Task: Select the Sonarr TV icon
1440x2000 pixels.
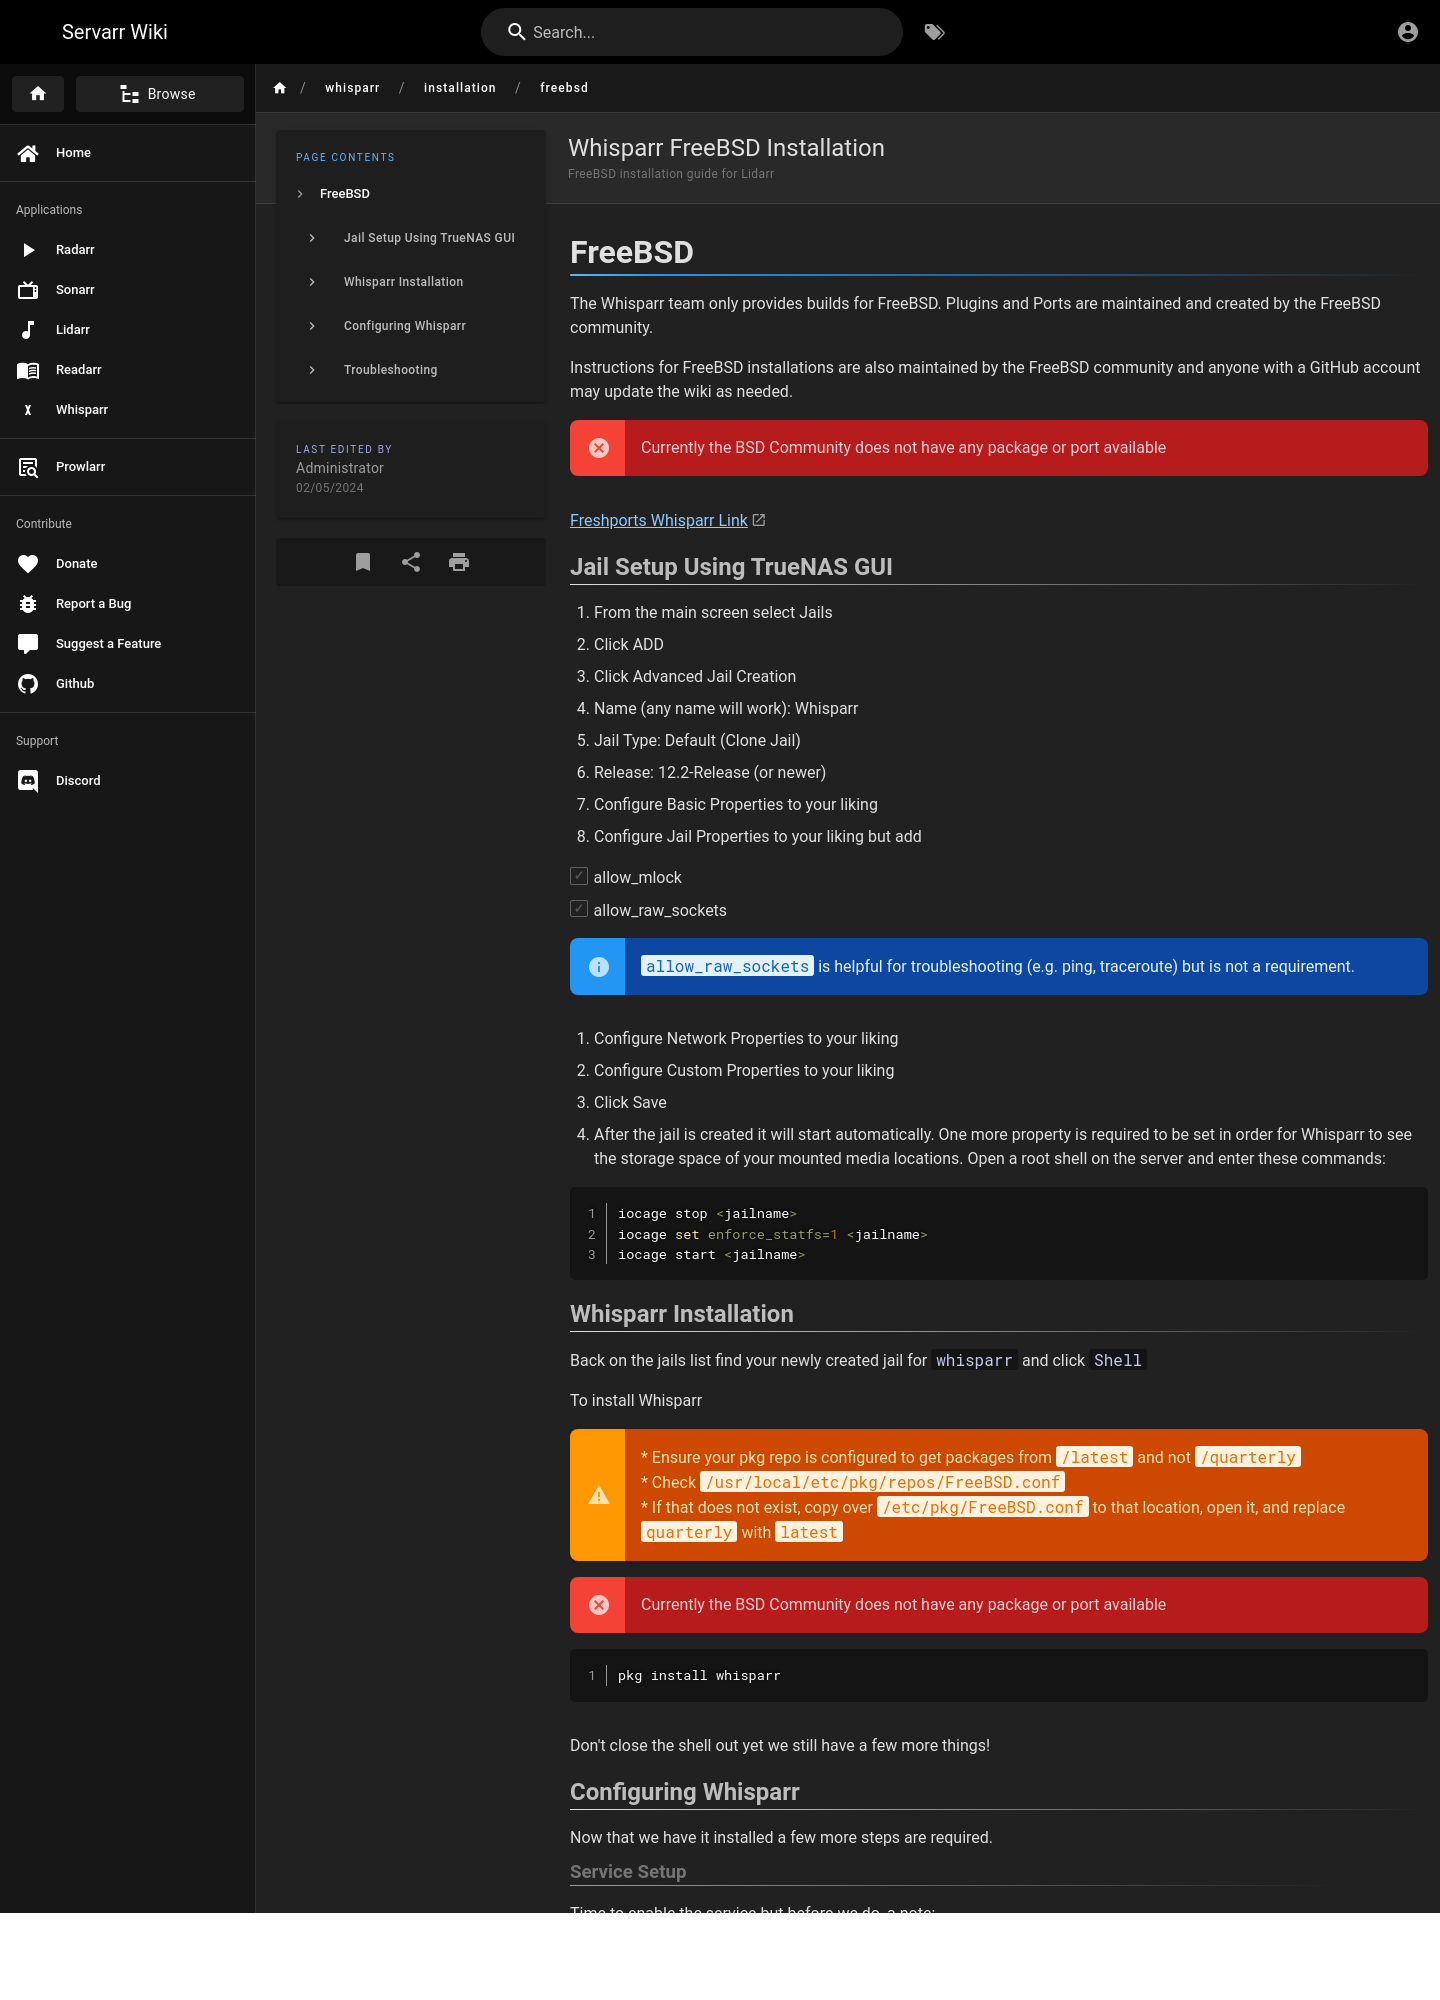Action: click(x=28, y=290)
